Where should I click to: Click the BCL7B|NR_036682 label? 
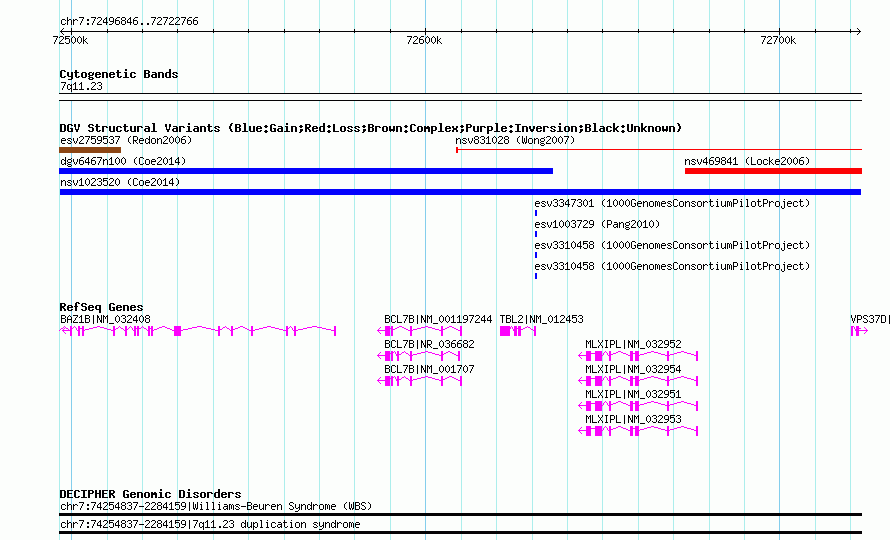pyautogui.click(x=429, y=344)
